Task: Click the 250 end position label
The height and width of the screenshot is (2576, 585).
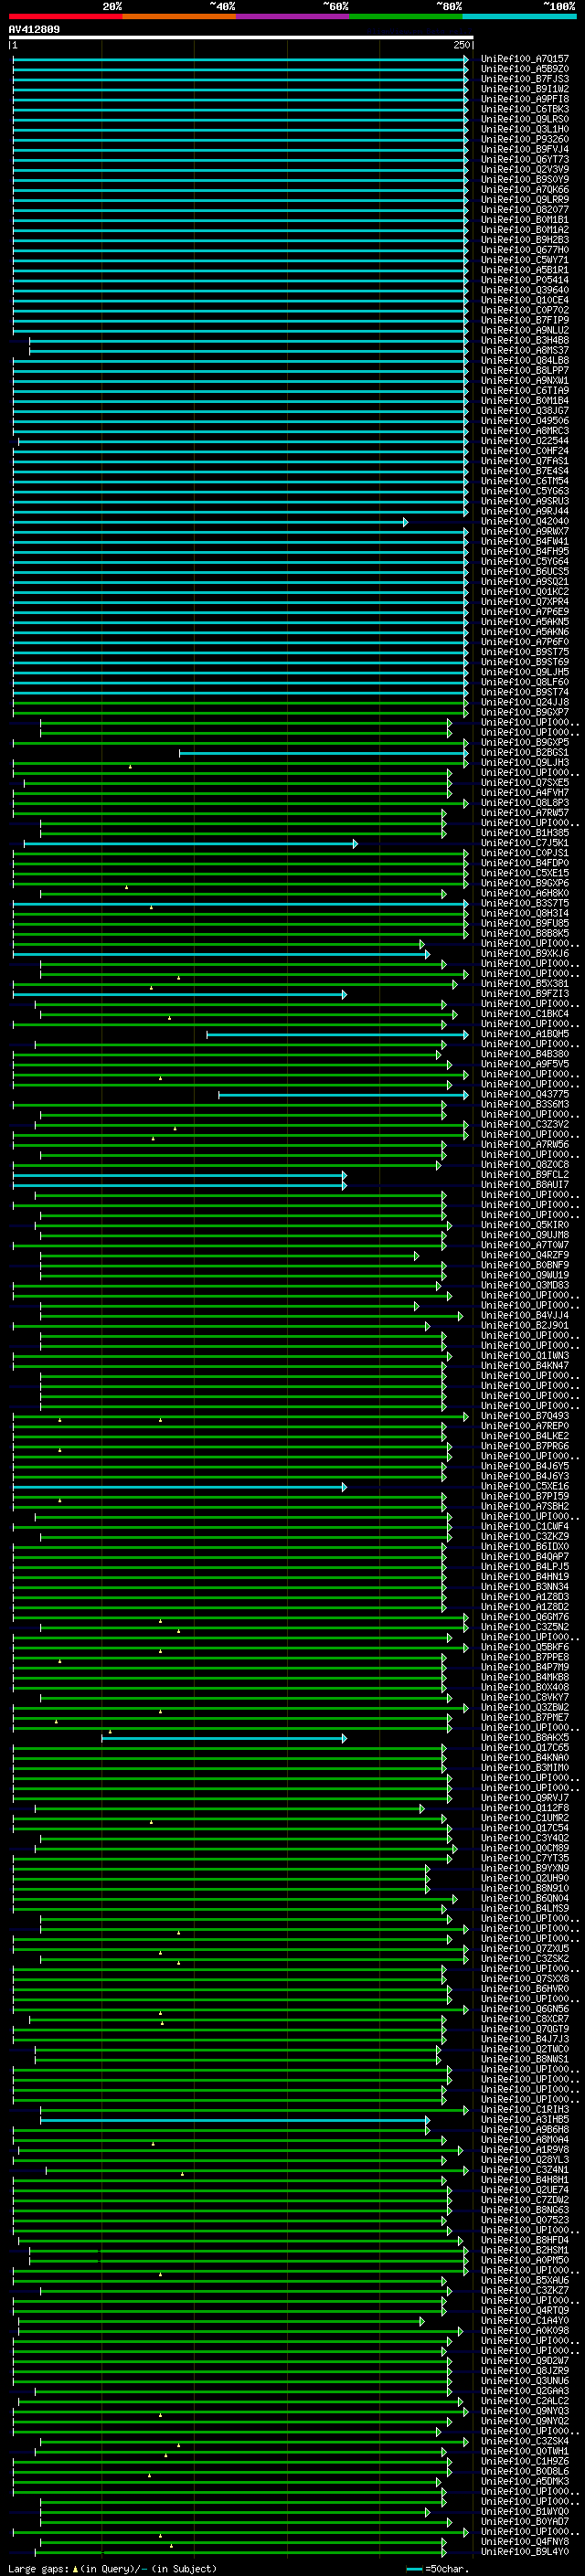Action: pyautogui.click(x=461, y=45)
